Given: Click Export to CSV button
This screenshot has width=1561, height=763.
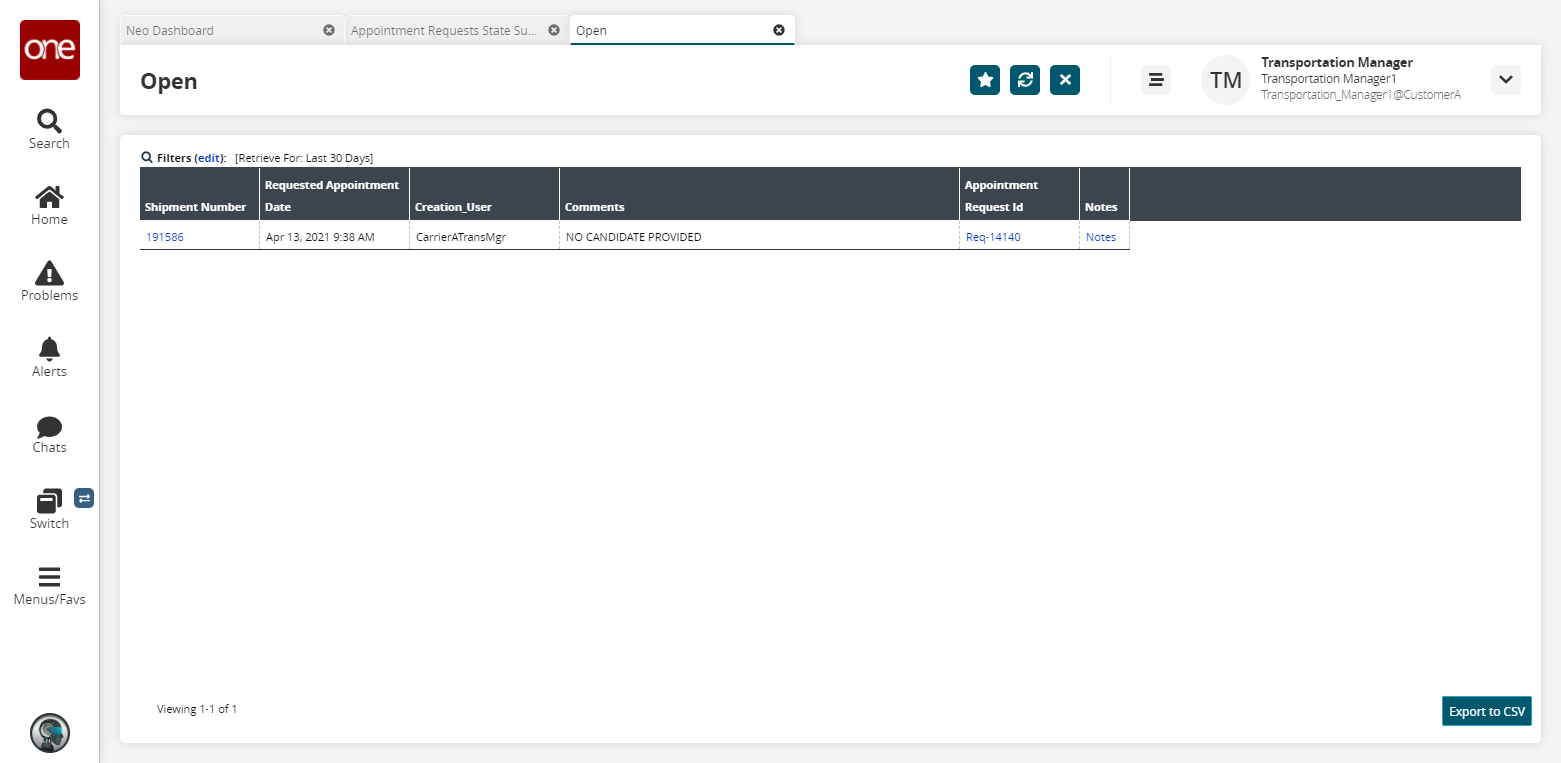Looking at the screenshot, I should [1487, 711].
